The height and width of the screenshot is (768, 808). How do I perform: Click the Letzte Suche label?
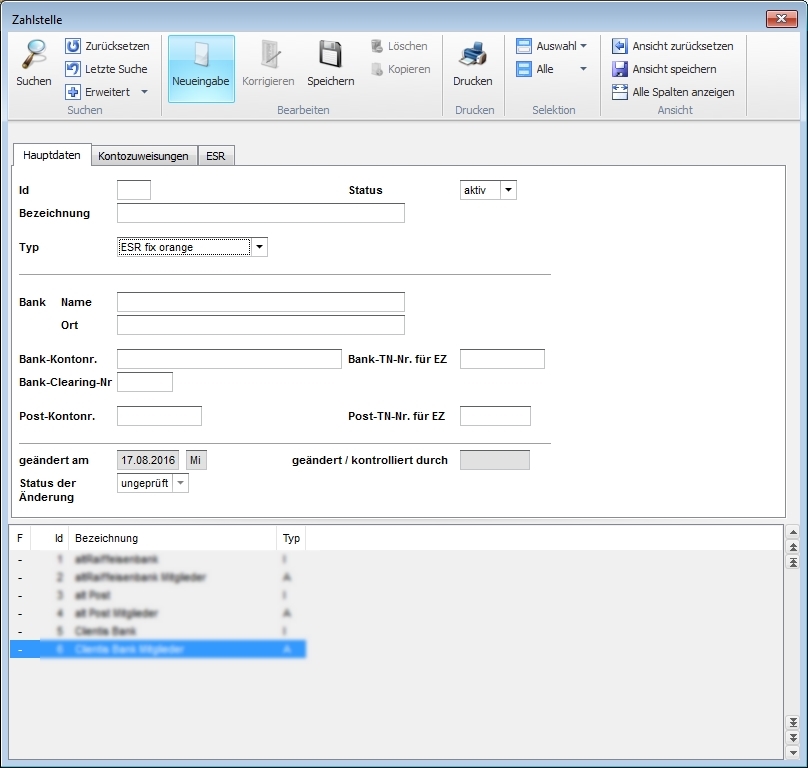pos(116,69)
